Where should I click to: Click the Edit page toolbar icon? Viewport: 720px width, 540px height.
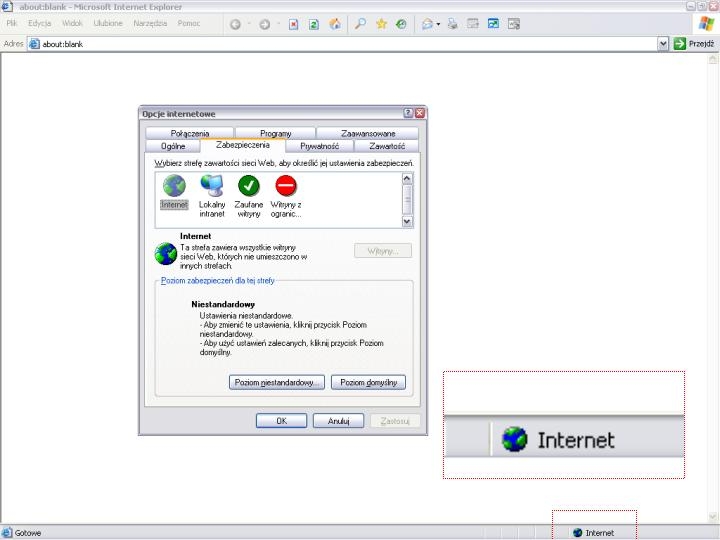coord(473,23)
